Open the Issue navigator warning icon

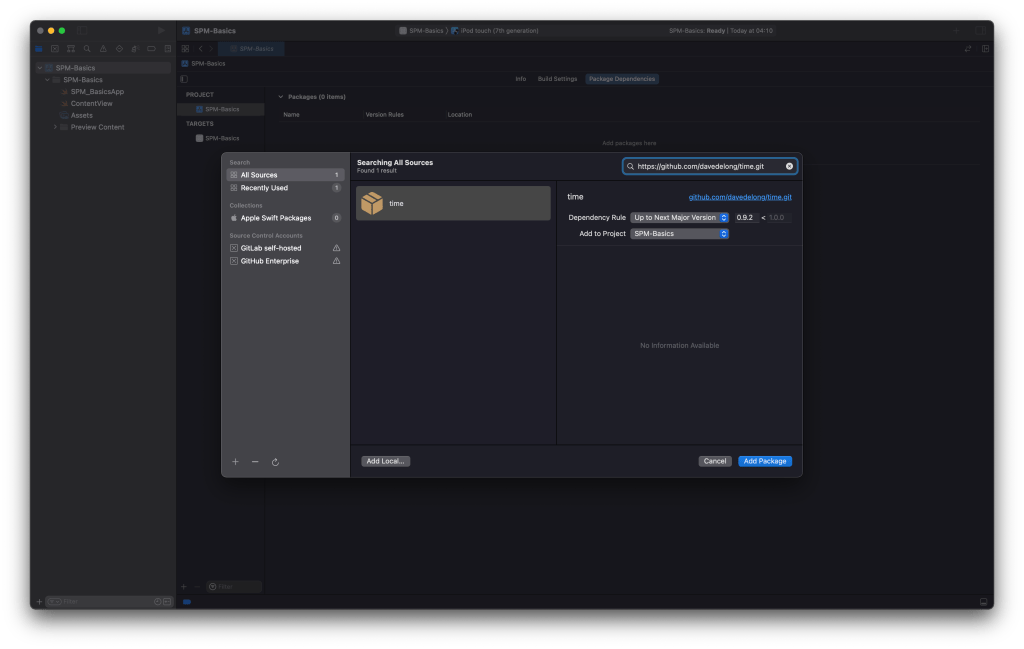tap(103, 48)
